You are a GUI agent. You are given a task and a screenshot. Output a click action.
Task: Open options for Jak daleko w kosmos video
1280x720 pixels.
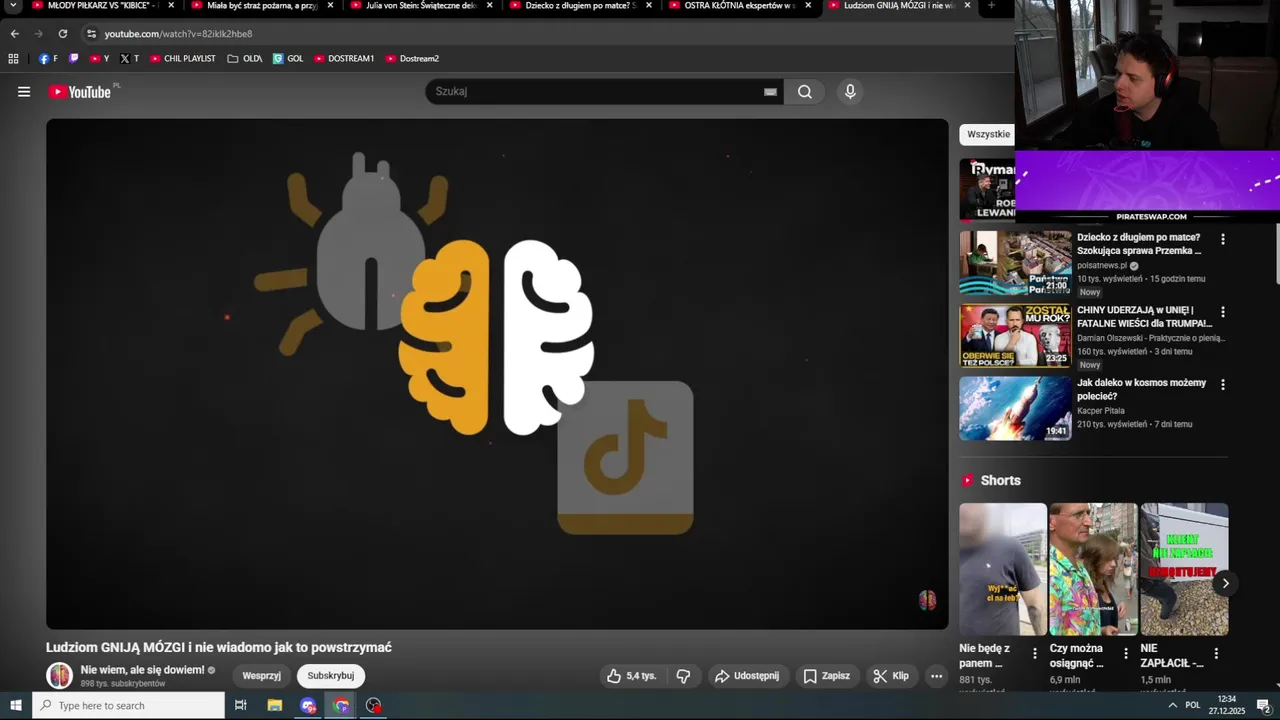coord(1222,384)
